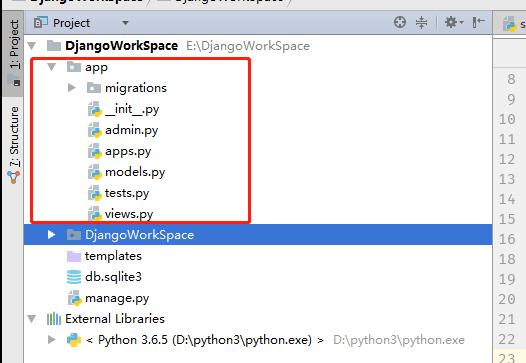This screenshot has height=363, width=526.
Task: Open the Project view dropdown
Action: tap(125, 23)
